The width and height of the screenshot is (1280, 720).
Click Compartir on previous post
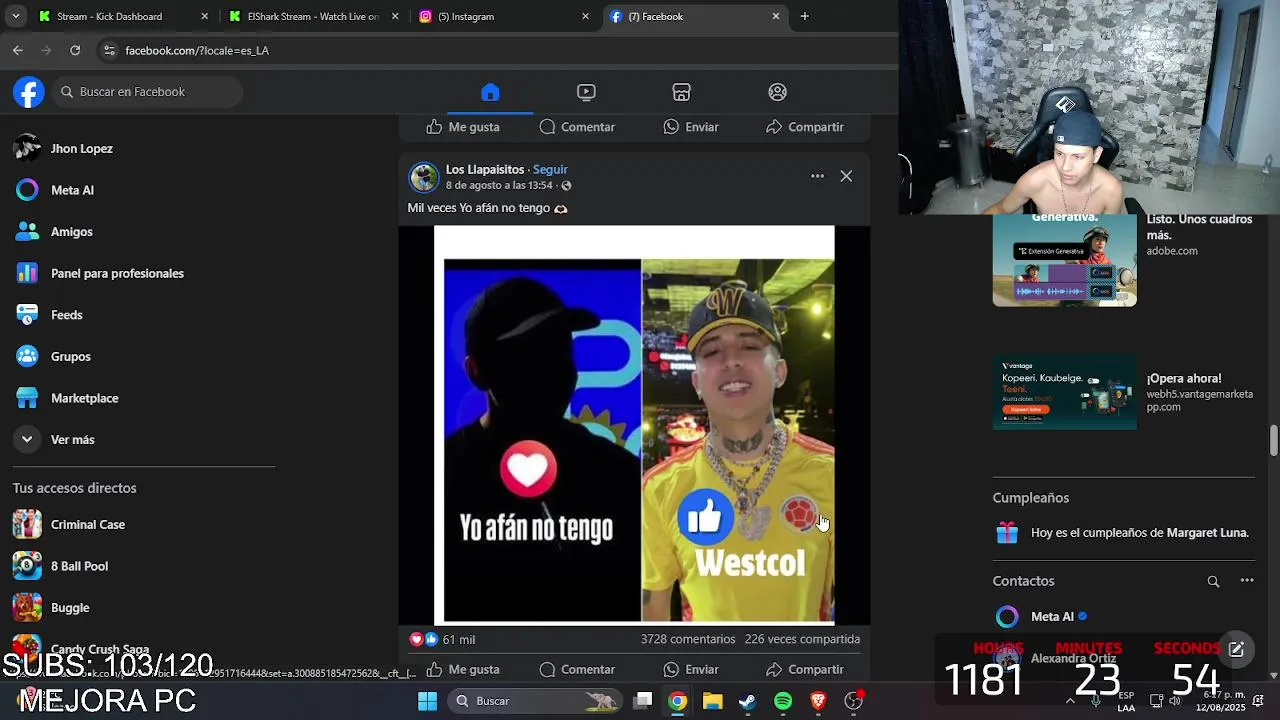click(x=805, y=127)
